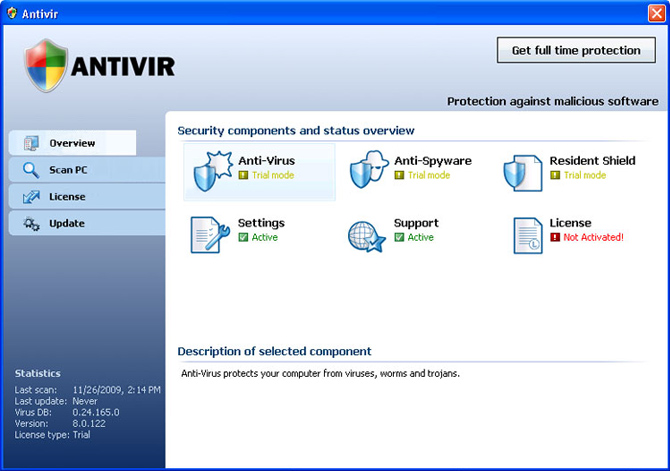670x471 pixels.
Task: Open the Scan PC tab
Action: pyautogui.click(x=68, y=170)
